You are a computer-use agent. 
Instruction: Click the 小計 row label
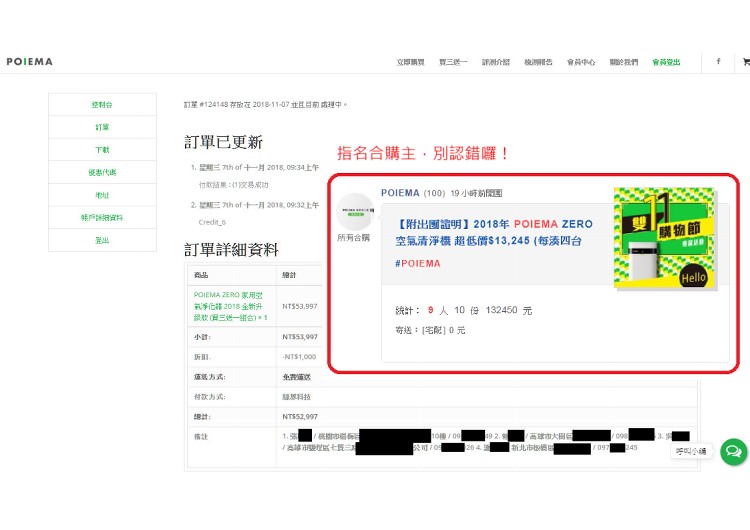click(202, 337)
